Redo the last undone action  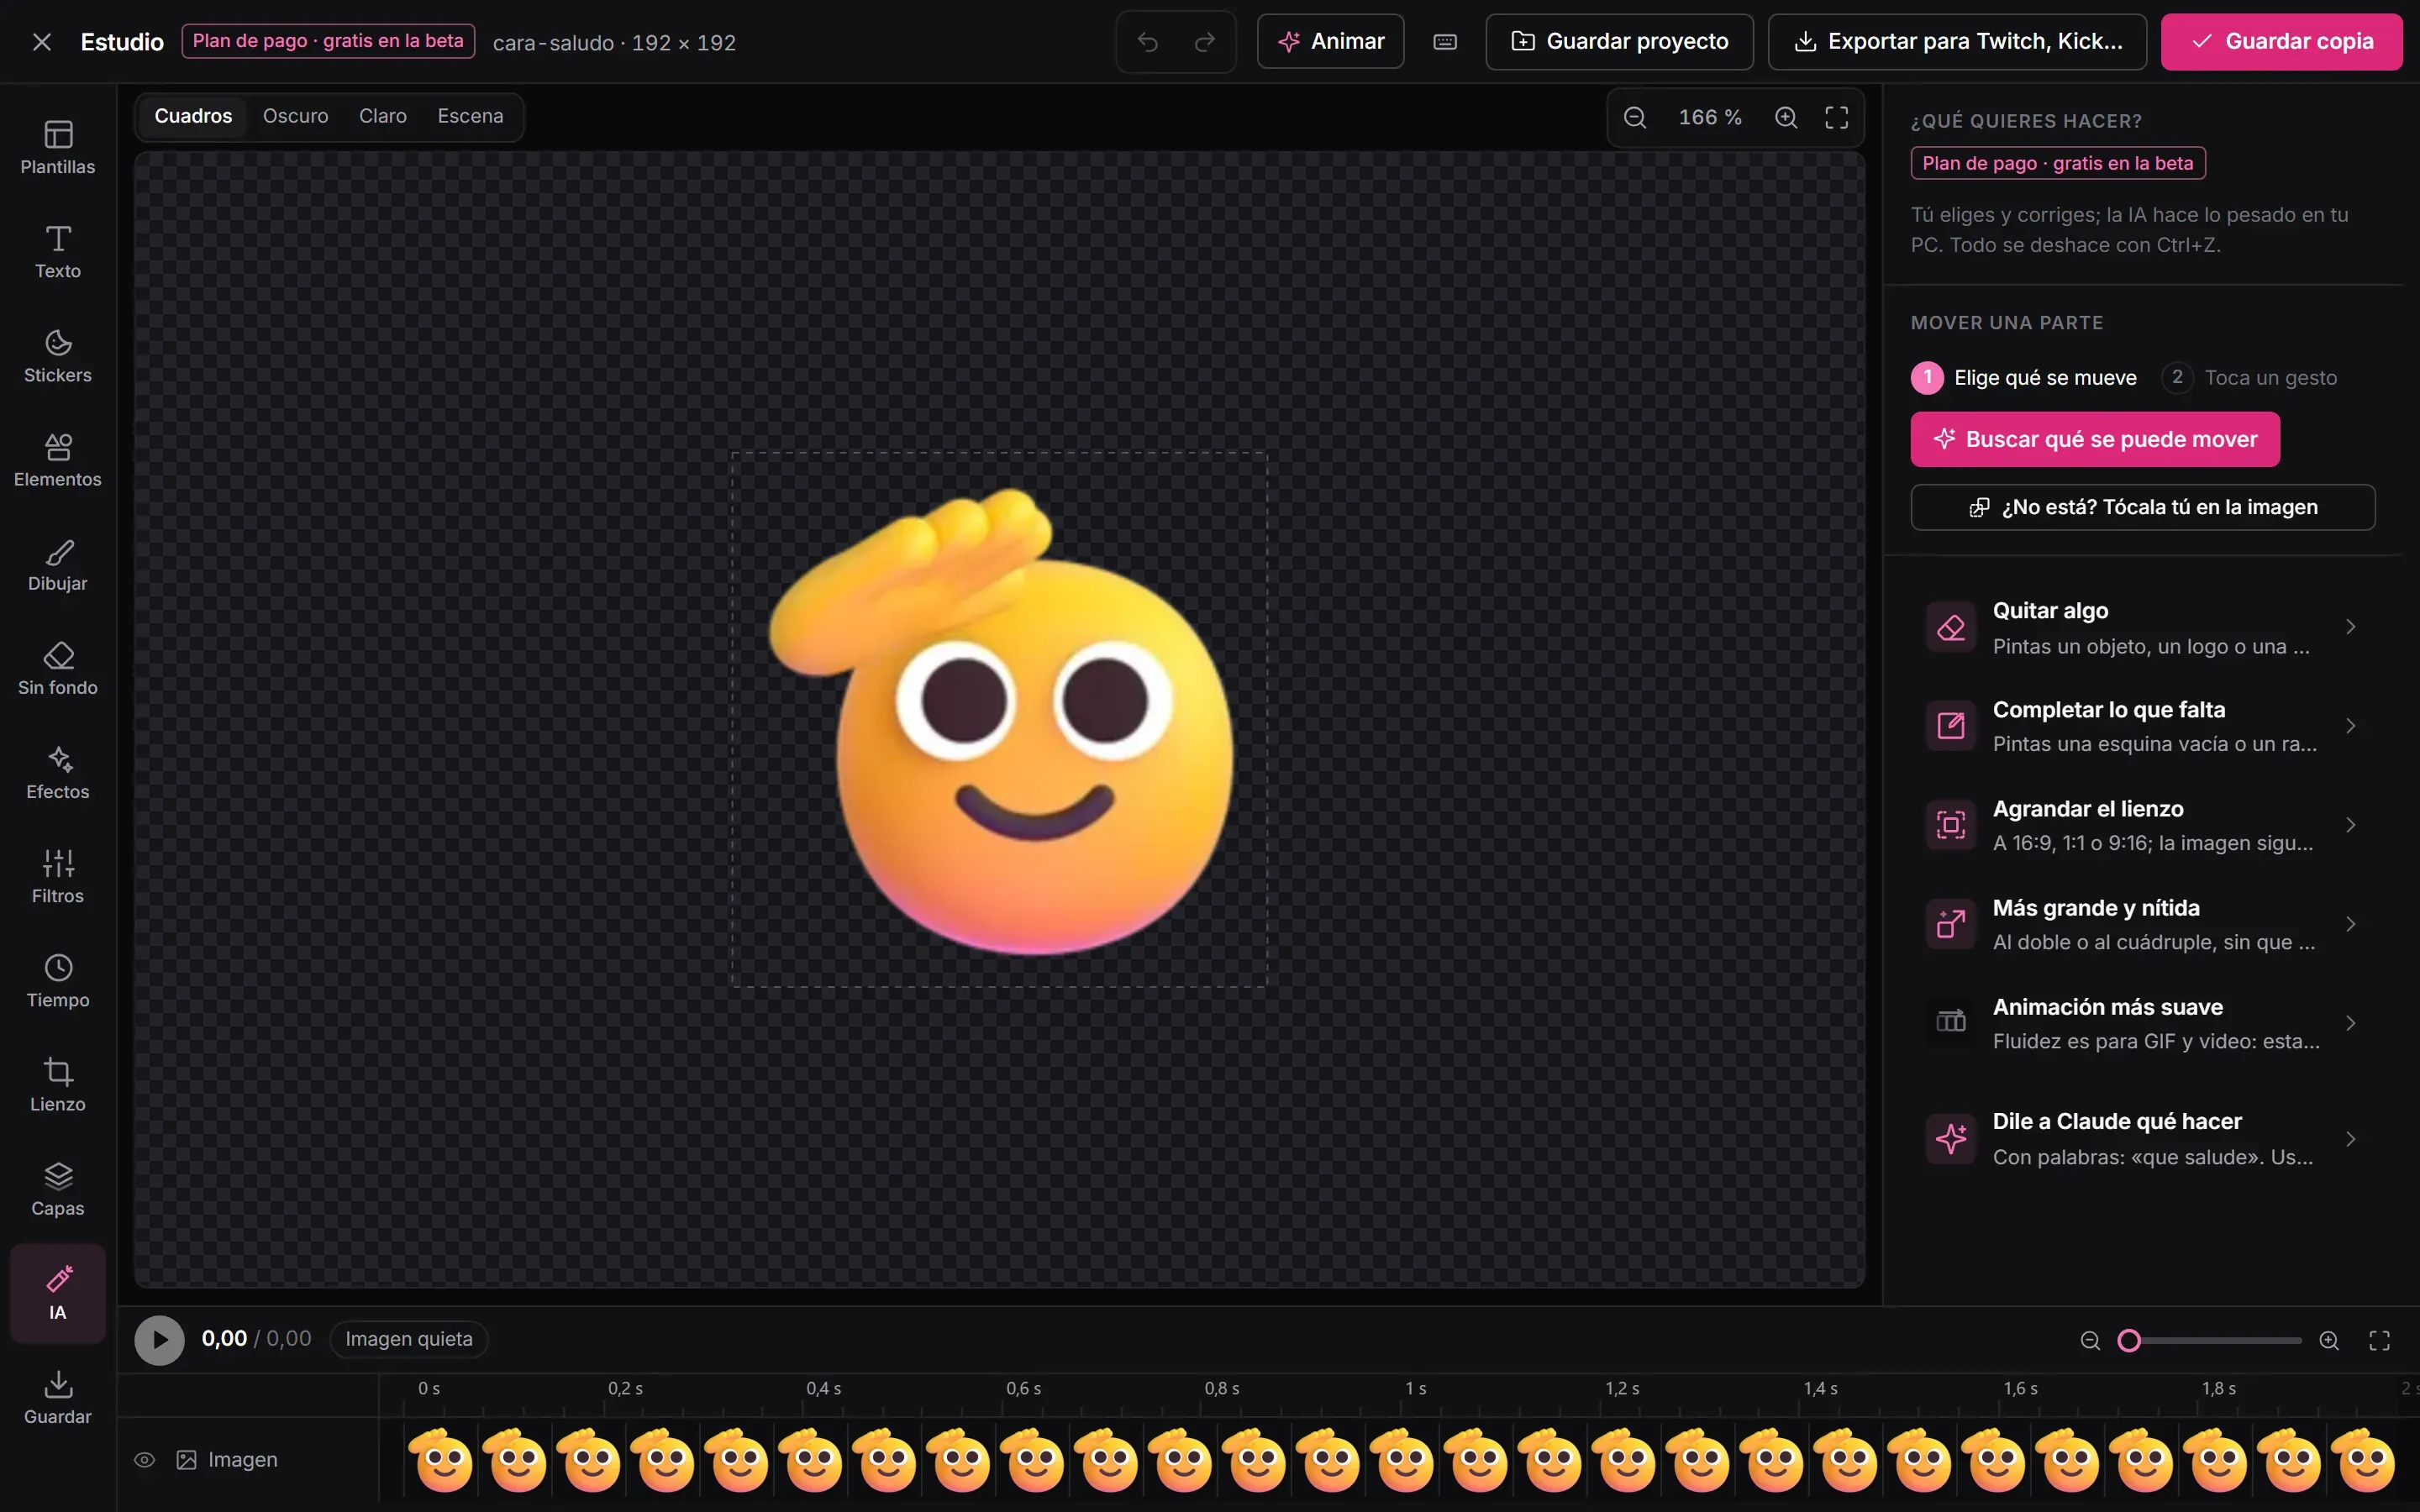click(x=1205, y=42)
